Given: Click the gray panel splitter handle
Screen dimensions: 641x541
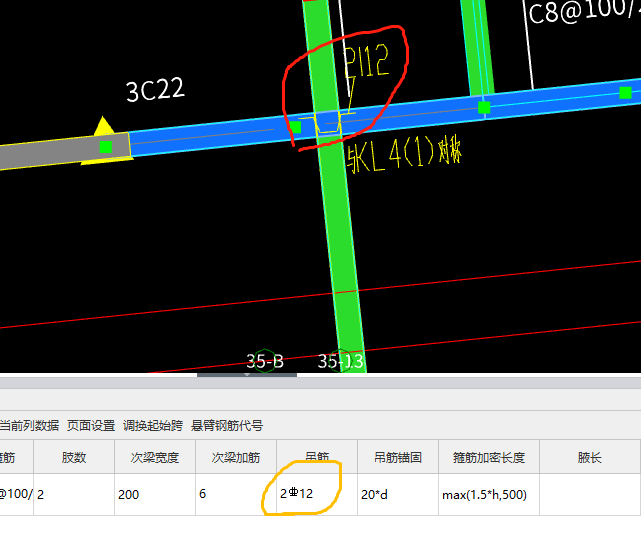Looking at the screenshot, I should 247,375.
